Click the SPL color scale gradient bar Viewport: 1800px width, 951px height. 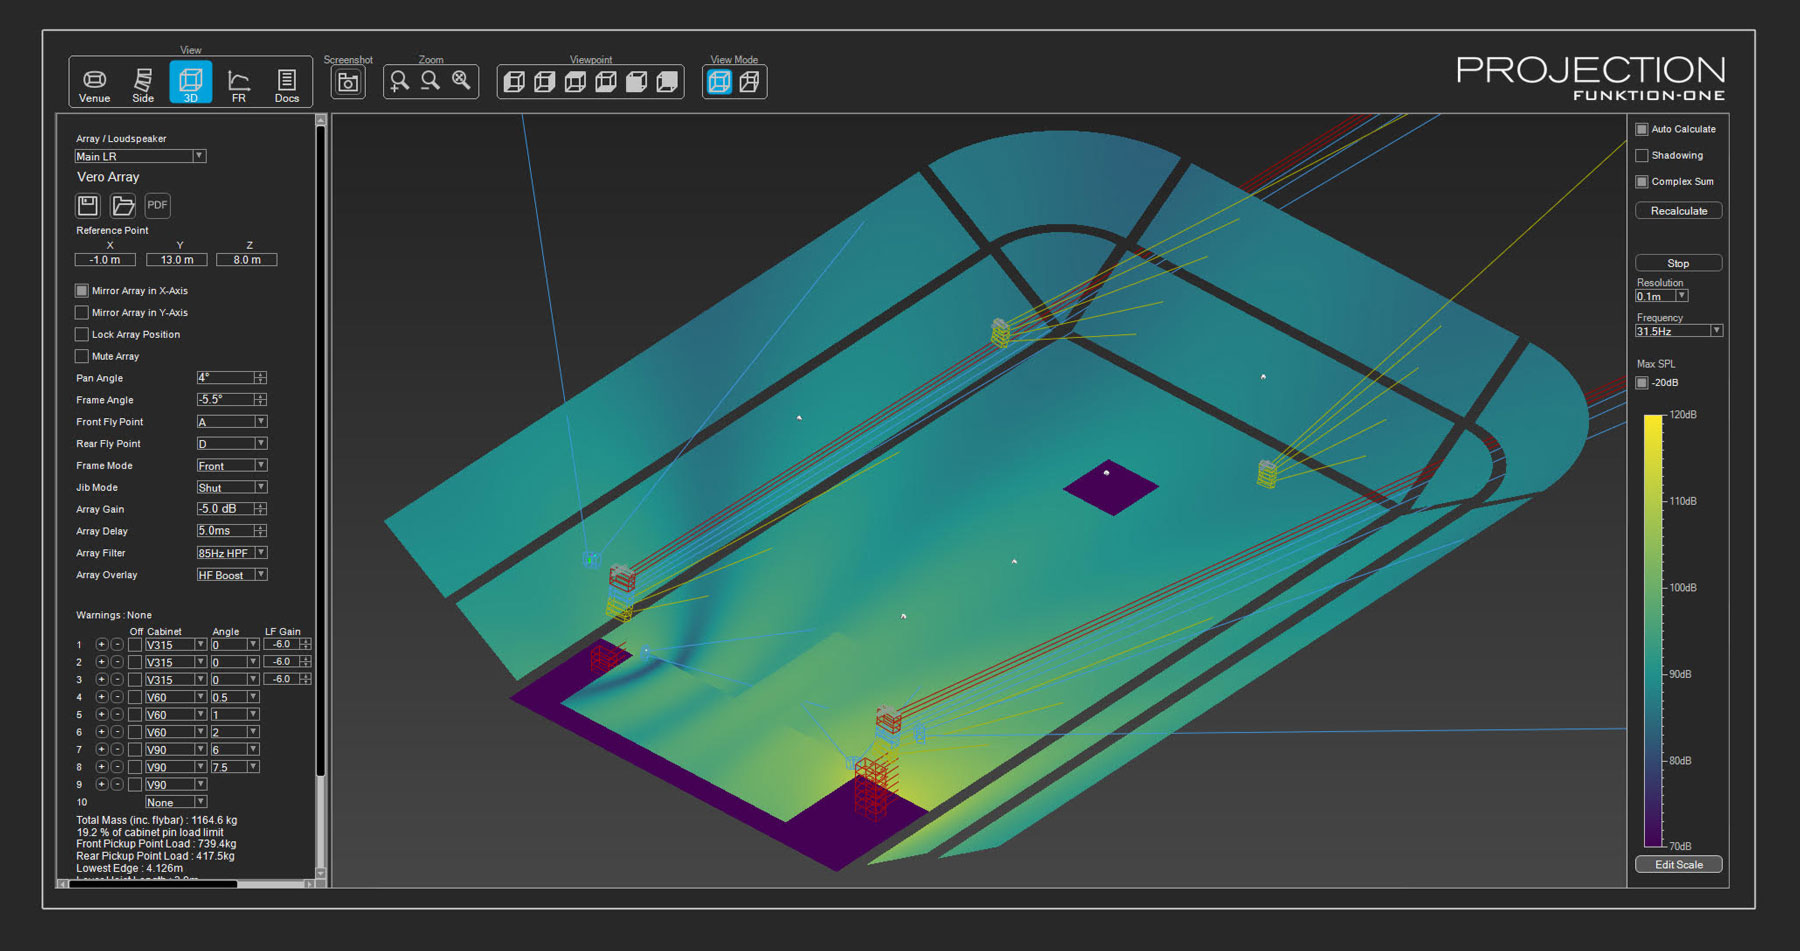point(1653,630)
